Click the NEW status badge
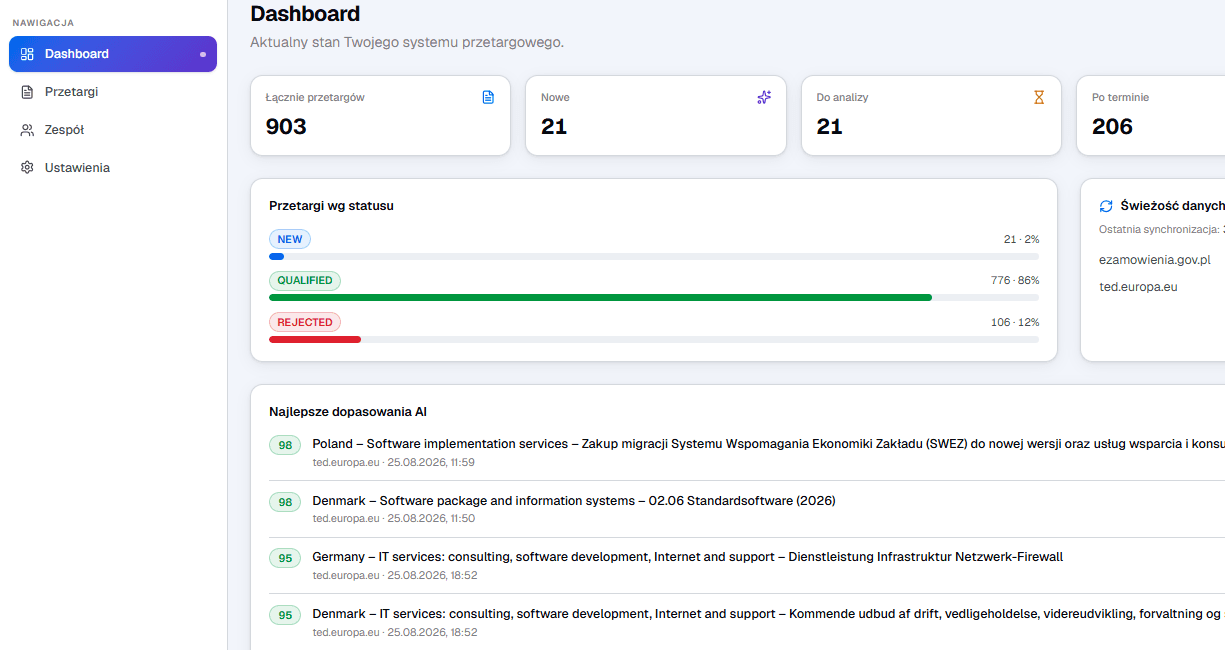Viewport: 1225px width, 650px height. (x=290, y=240)
